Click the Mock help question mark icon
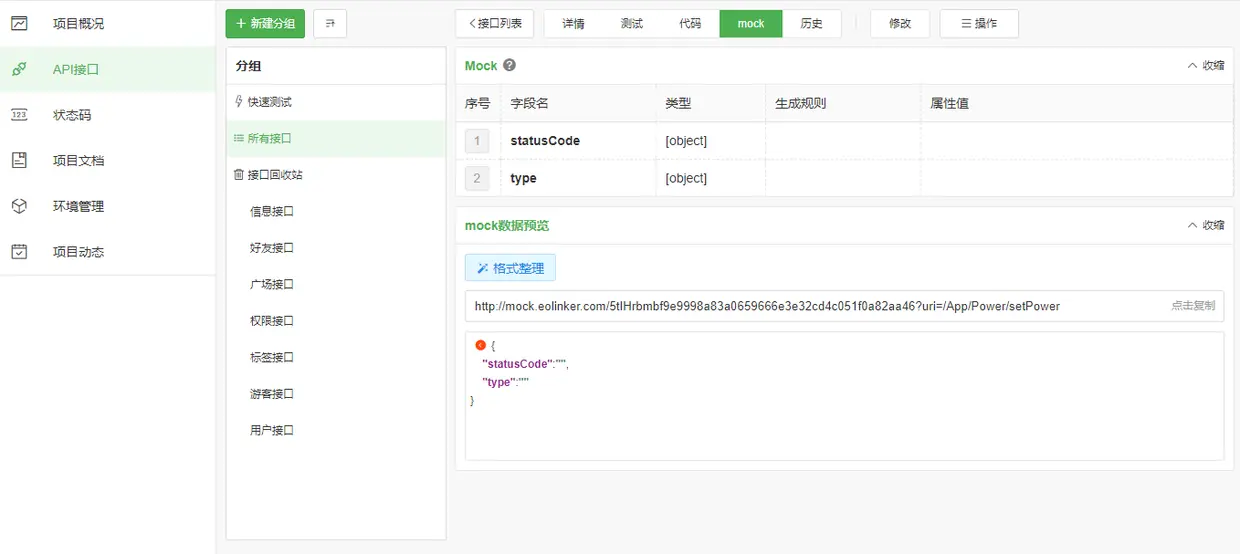Viewport: 1240px width, 554px height. (x=509, y=65)
